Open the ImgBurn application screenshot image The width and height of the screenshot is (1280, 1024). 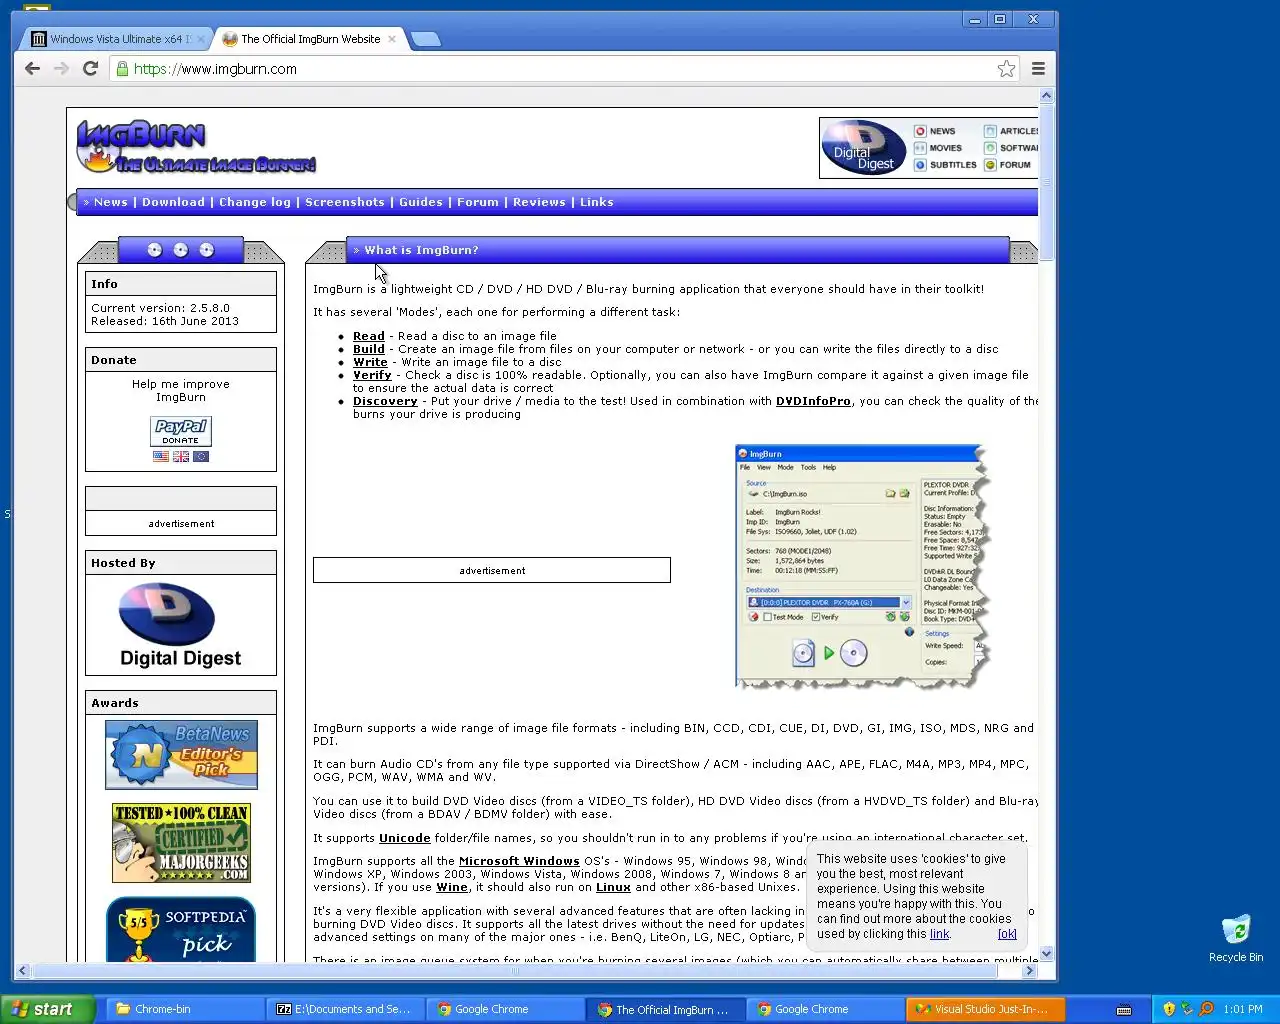coord(861,568)
